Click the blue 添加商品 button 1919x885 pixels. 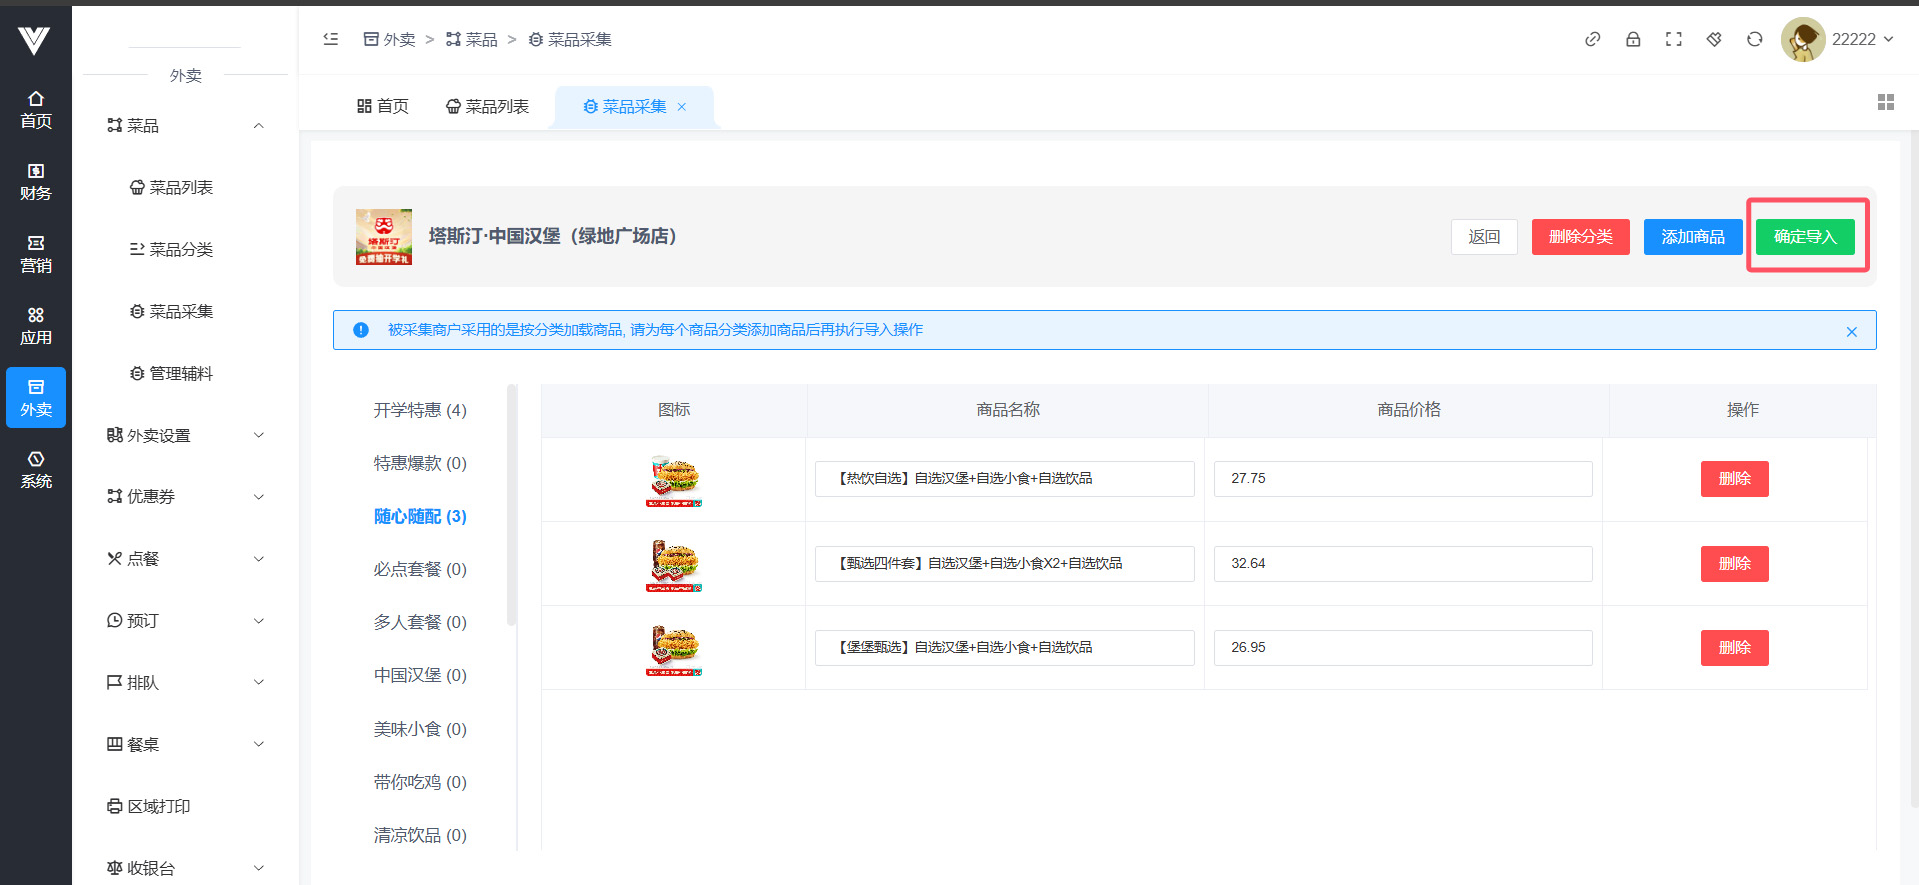click(x=1692, y=237)
